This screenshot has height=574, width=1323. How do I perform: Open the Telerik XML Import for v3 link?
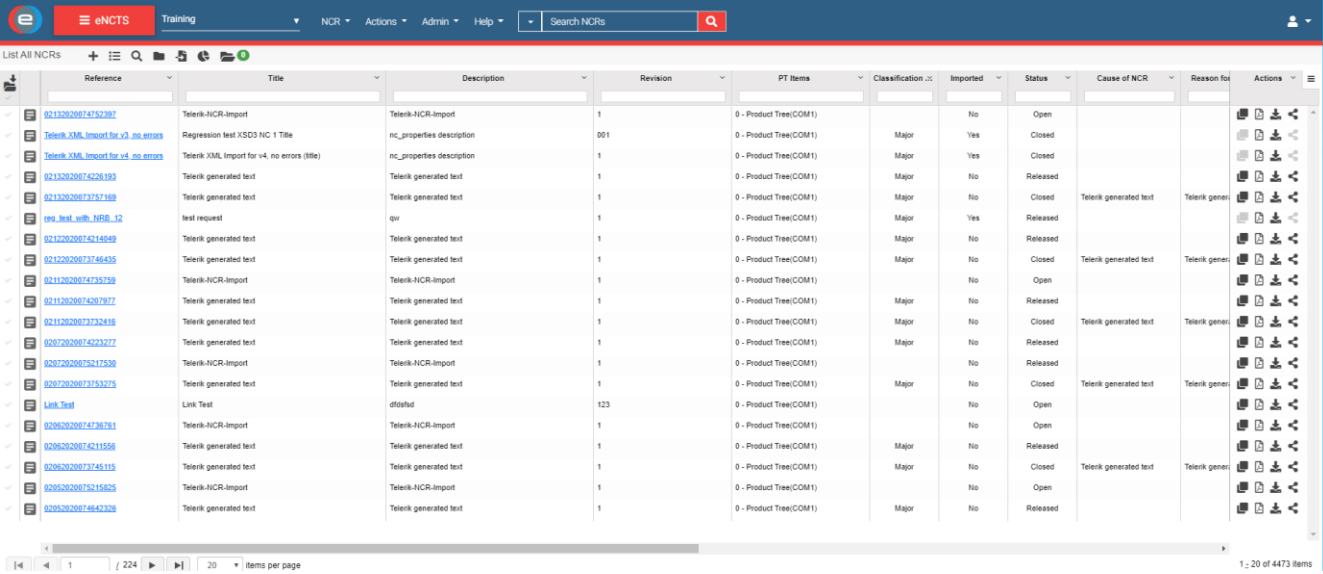pos(103,135)
